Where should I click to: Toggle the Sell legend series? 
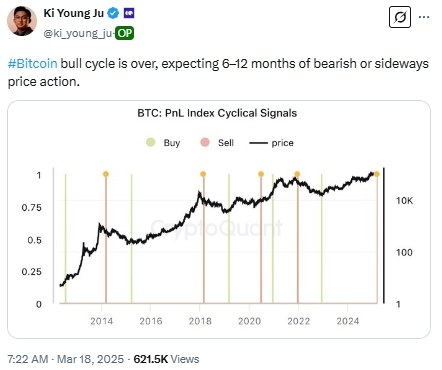tap(217, 143)
